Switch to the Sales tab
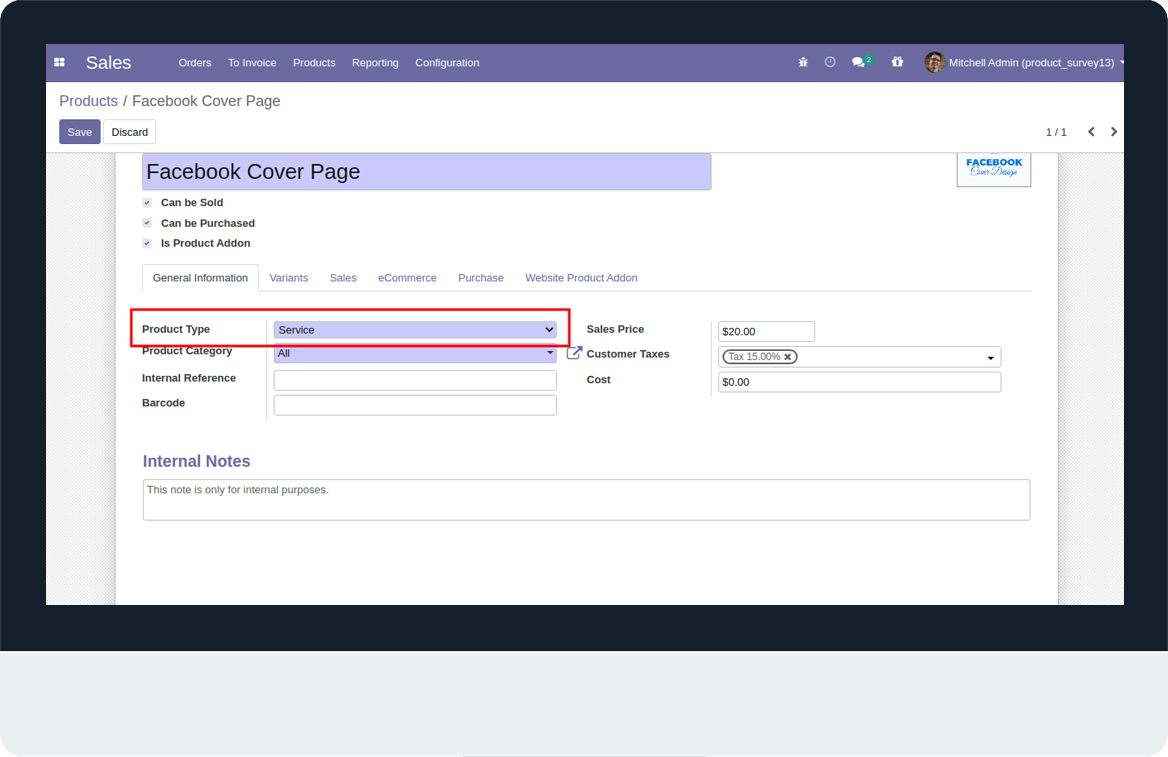 point(343,278)
